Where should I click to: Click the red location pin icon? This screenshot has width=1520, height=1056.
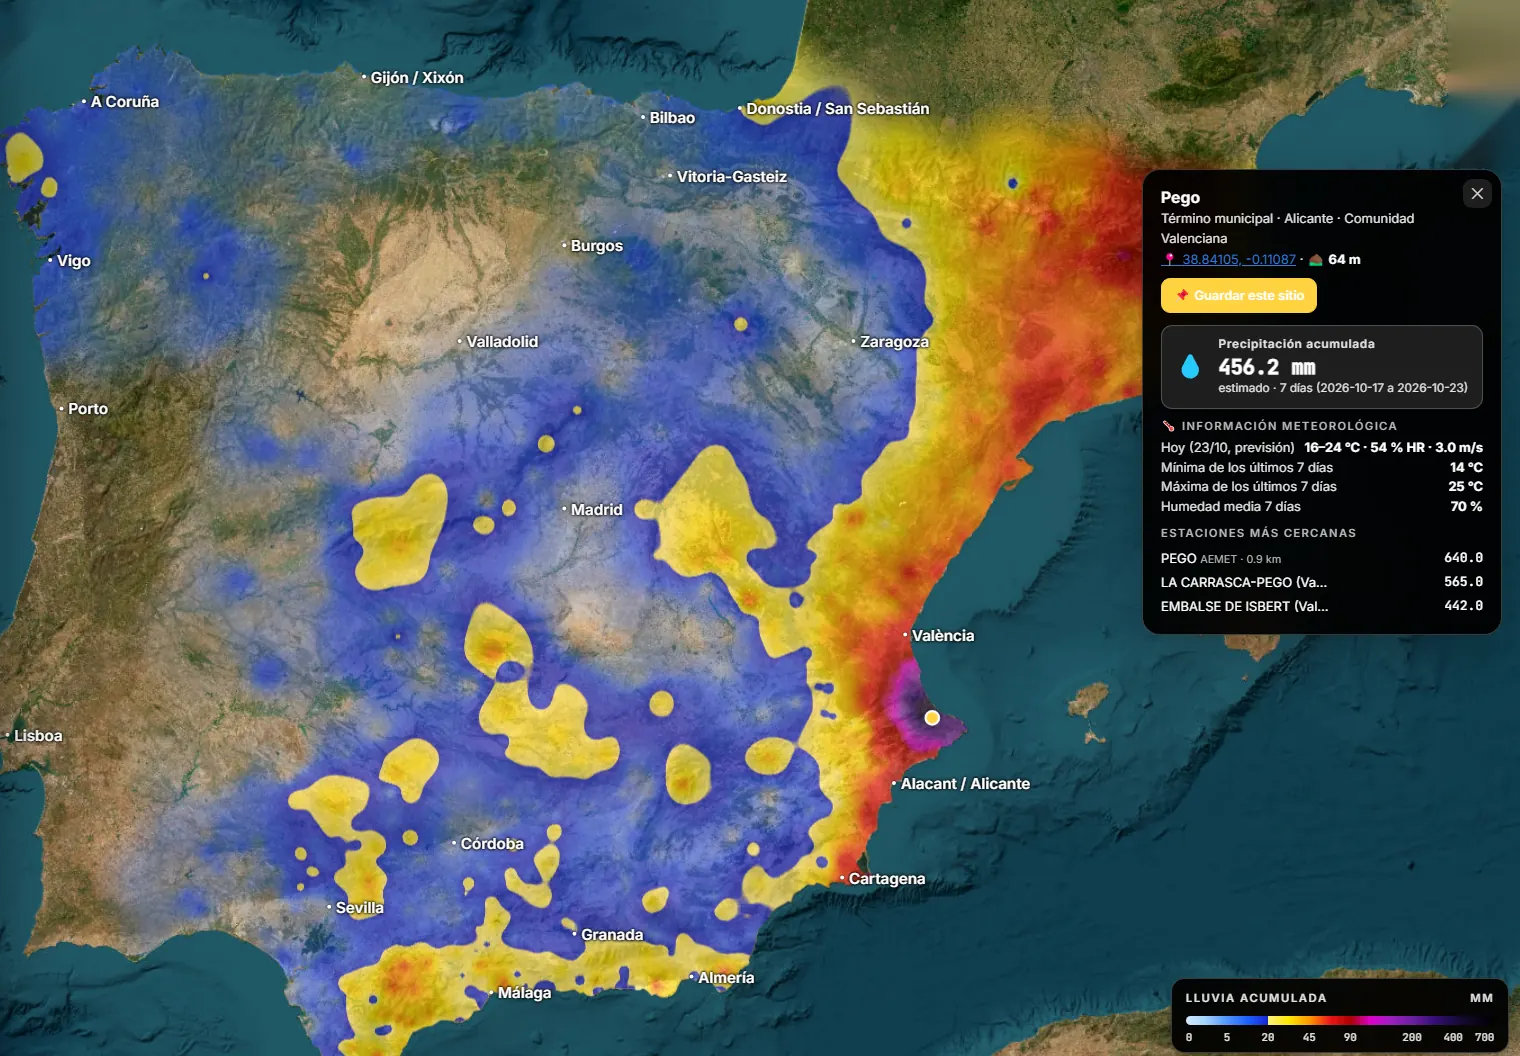pyautogui.click(x=1169, y=260)
